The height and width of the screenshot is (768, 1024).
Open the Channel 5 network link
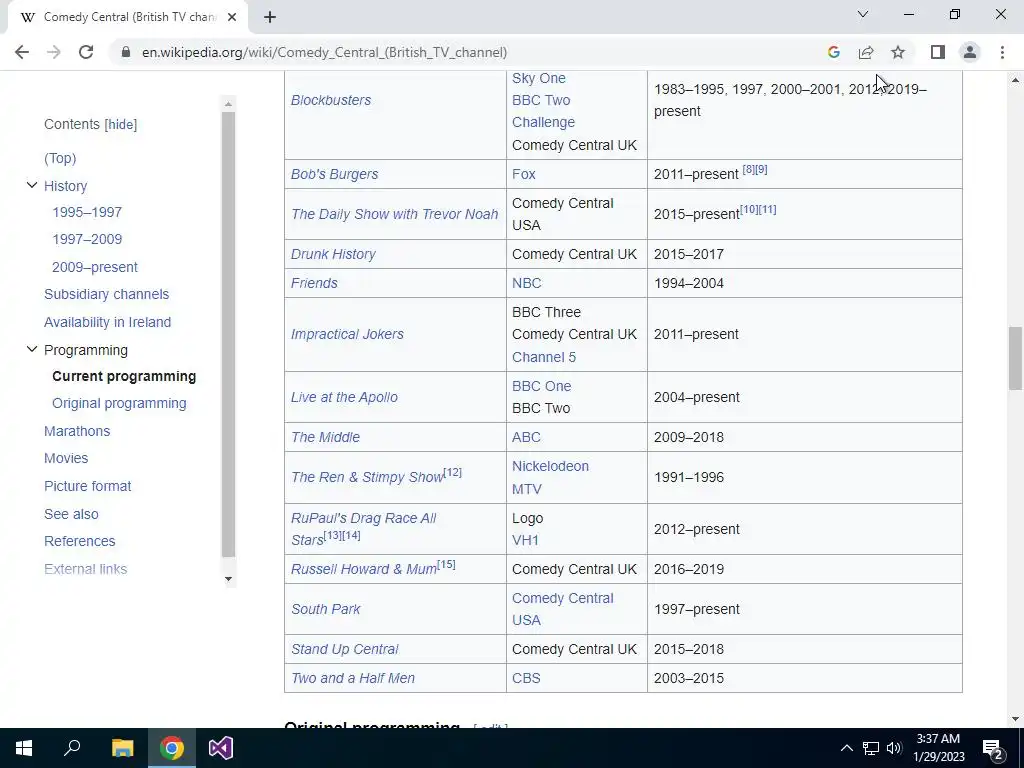point(544,357)
